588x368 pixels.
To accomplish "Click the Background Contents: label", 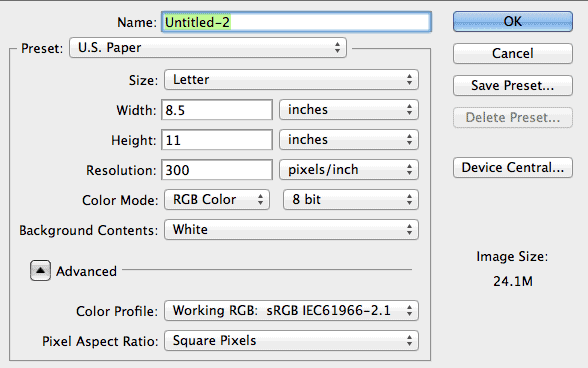I will 88,230.
